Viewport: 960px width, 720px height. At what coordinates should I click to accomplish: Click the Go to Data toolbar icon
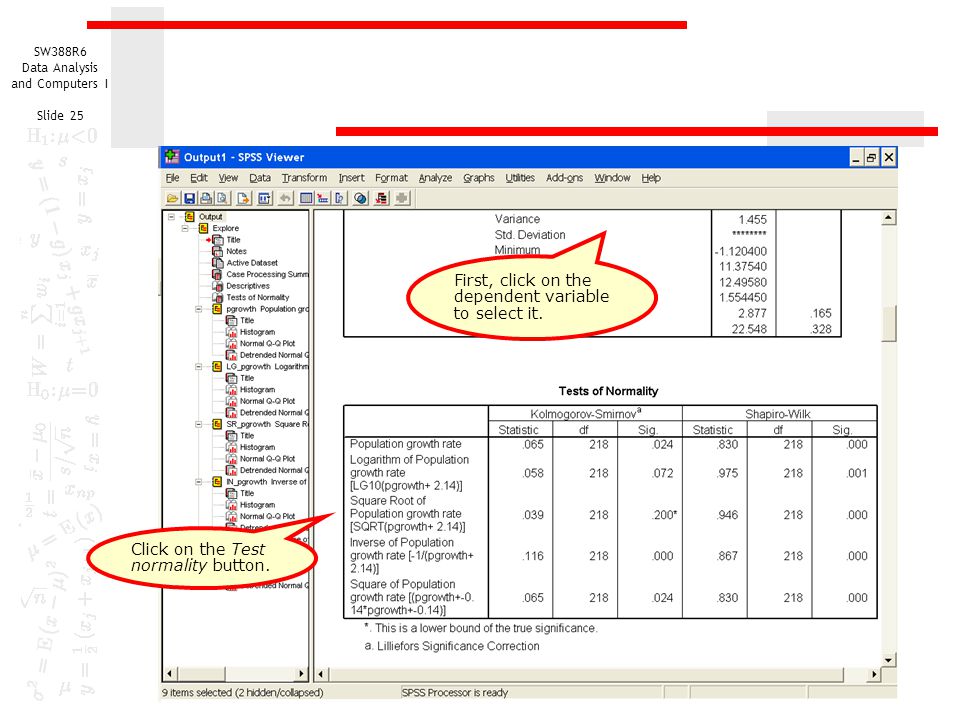[x=306, y=198]
